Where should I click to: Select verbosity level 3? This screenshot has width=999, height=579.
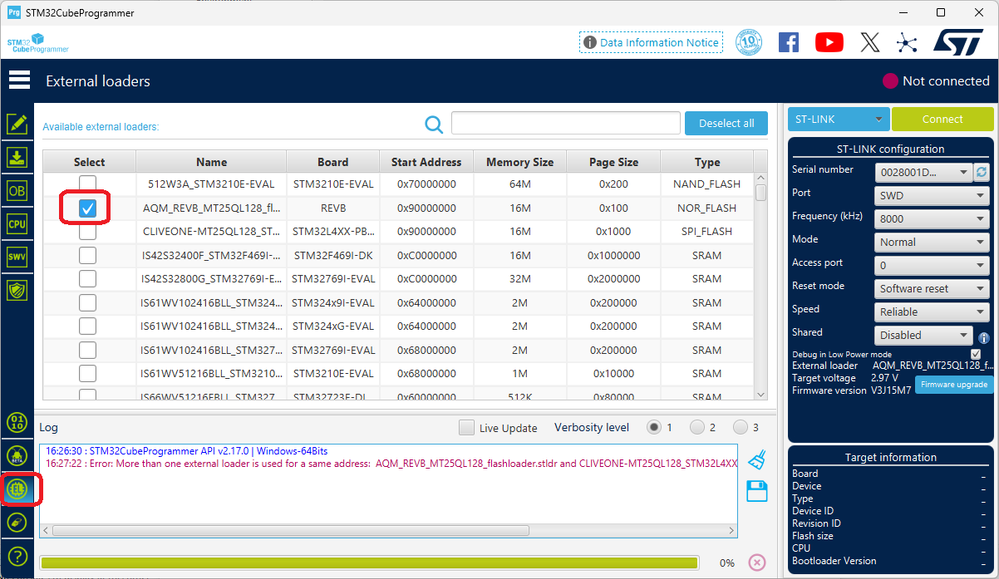tap(740, 427)
